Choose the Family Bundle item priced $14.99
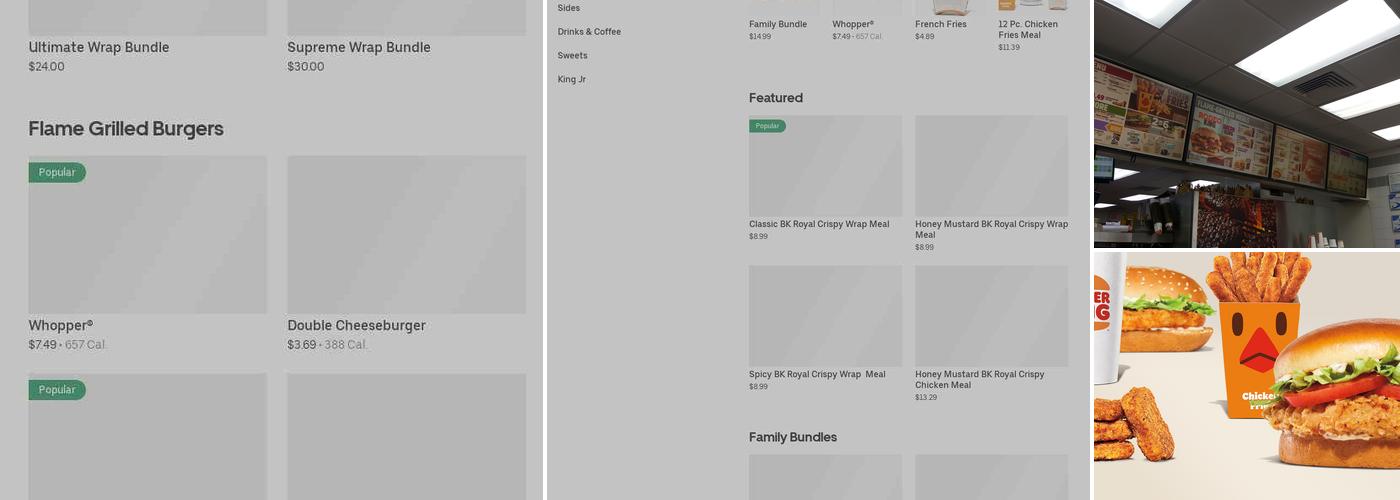Screen dimensions: 1400x500 coord(778,24)
